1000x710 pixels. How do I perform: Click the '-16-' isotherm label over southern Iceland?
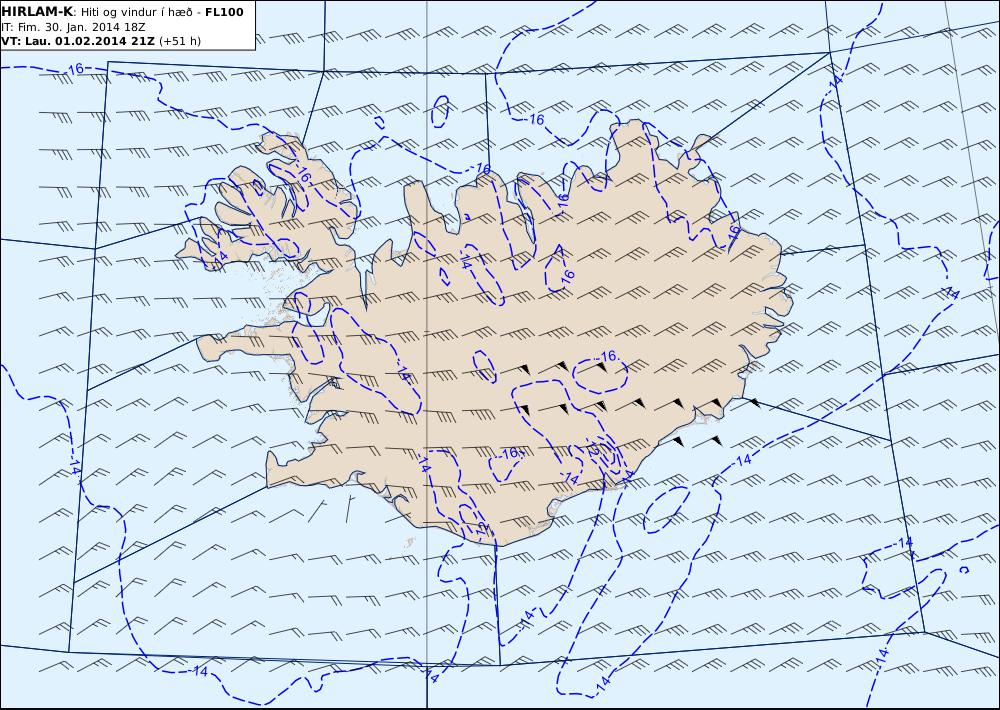pos(510,454)
